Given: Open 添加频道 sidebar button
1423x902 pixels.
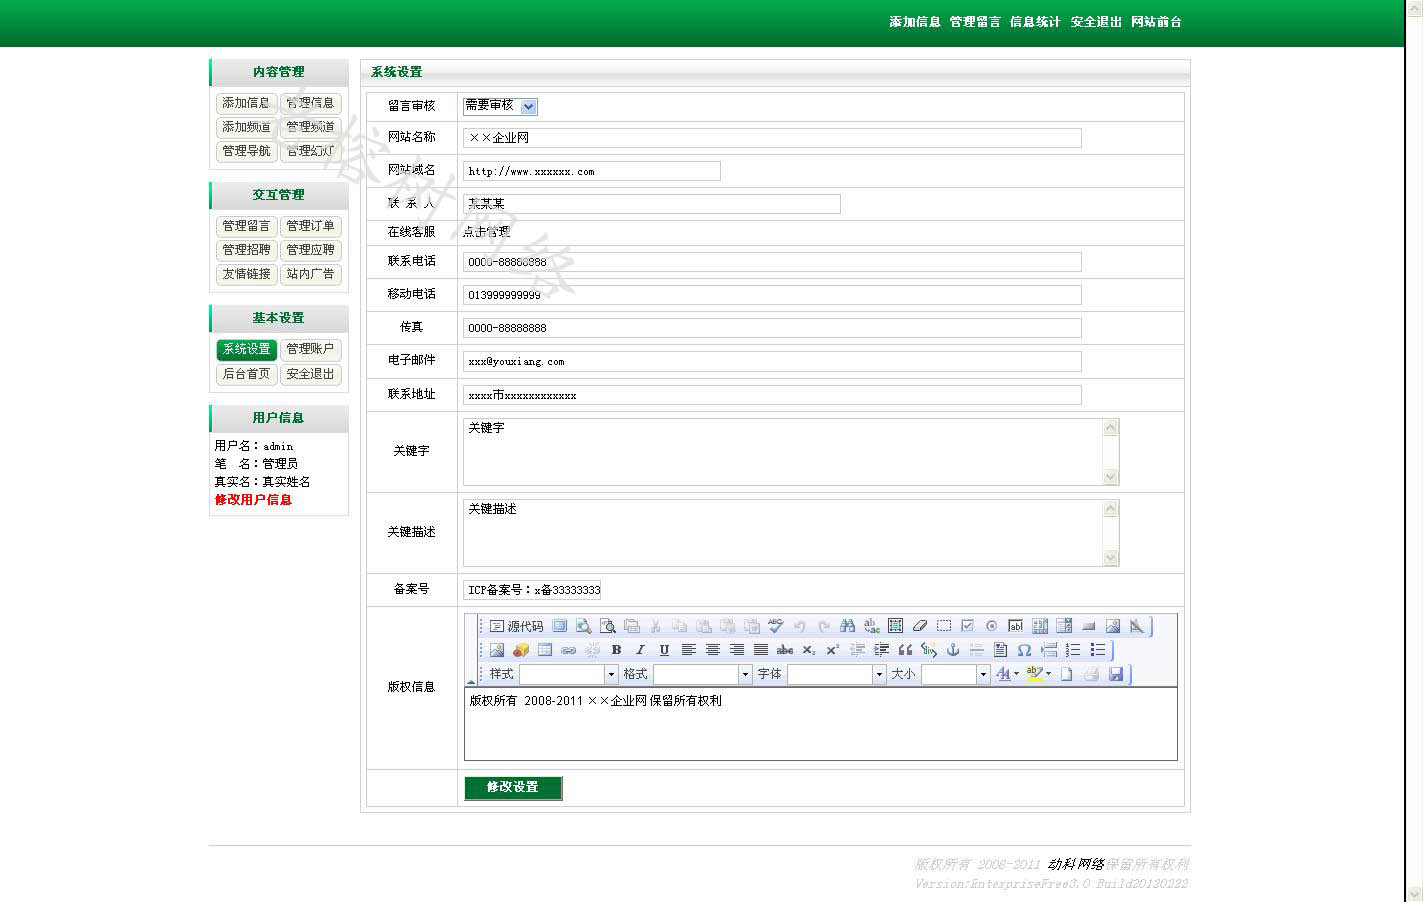Looking at the screenshot, I should tap(246, 127).
